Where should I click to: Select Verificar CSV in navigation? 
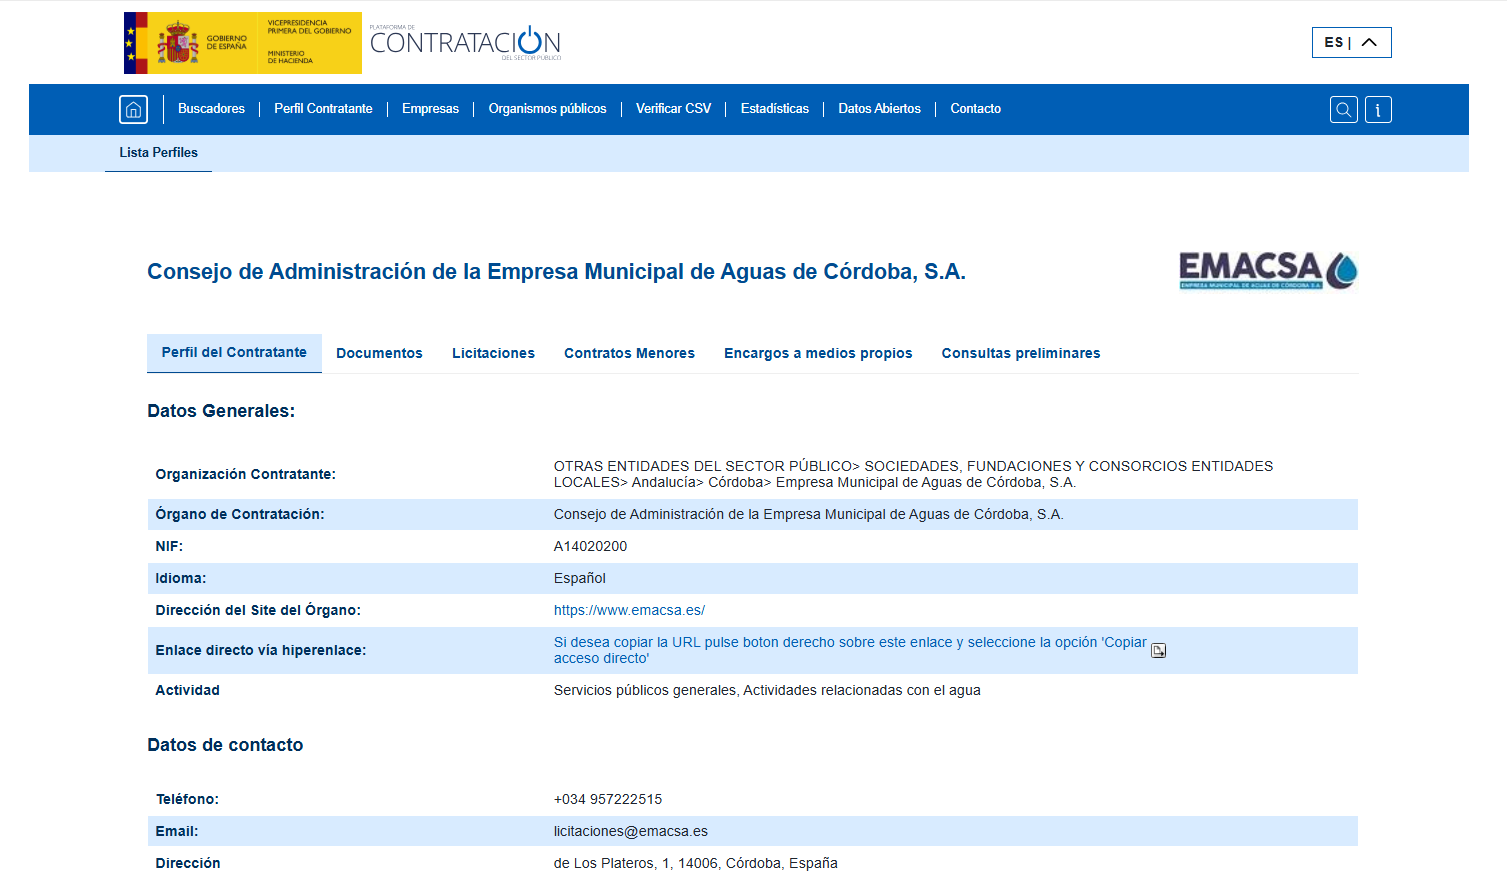click(673, 109)
